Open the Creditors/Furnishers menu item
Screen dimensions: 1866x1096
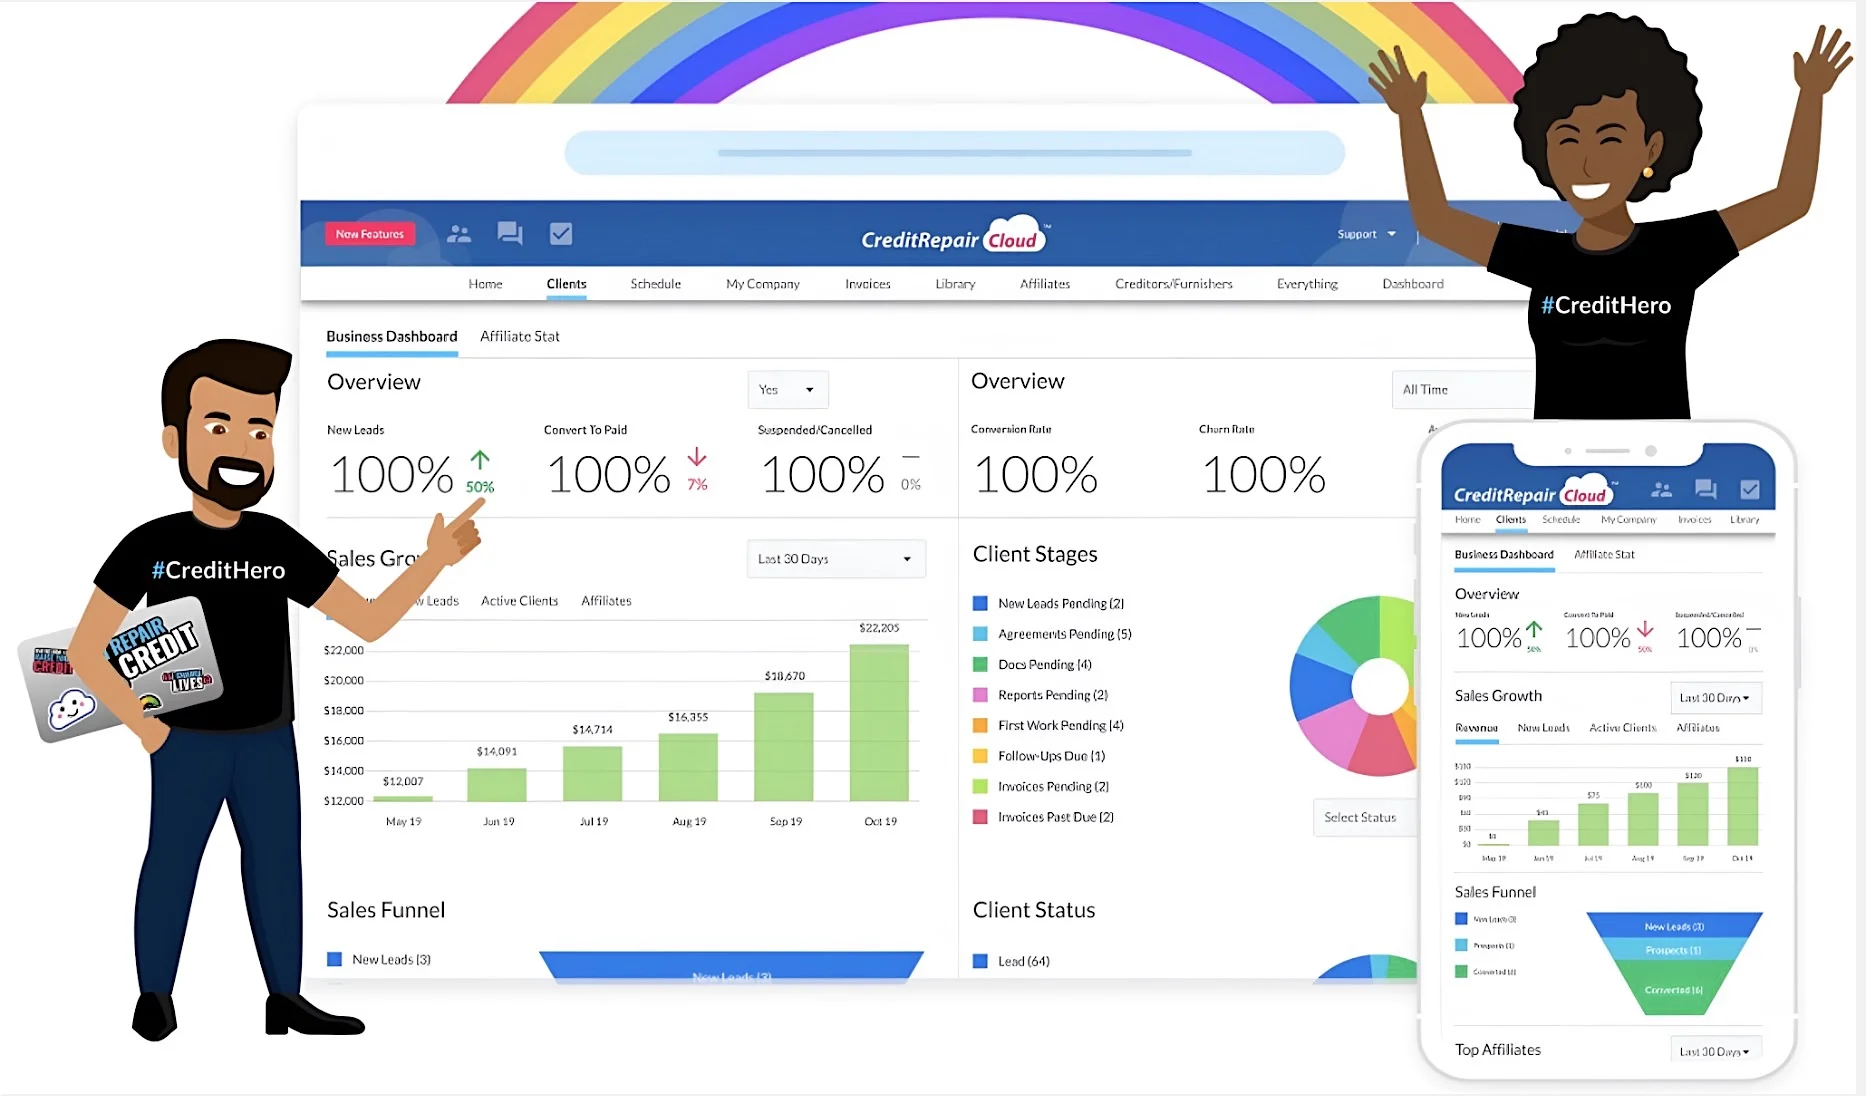tap(1174, 284)
